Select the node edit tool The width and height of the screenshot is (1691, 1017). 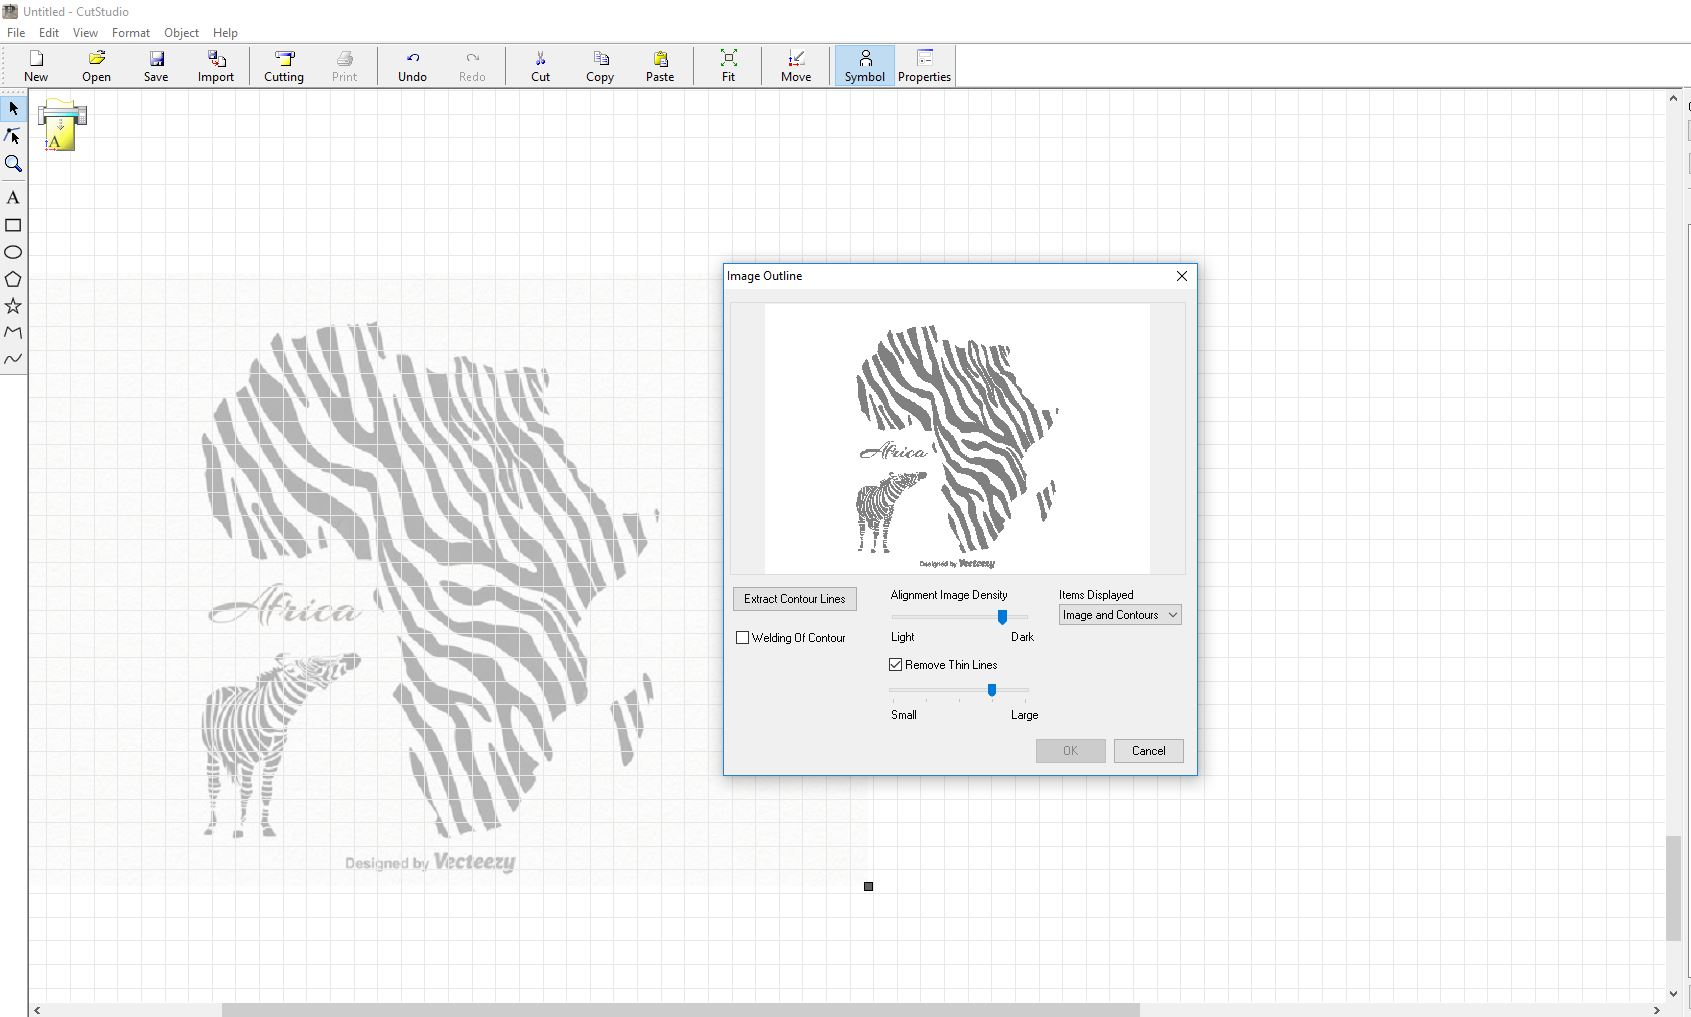click(13, 136)
